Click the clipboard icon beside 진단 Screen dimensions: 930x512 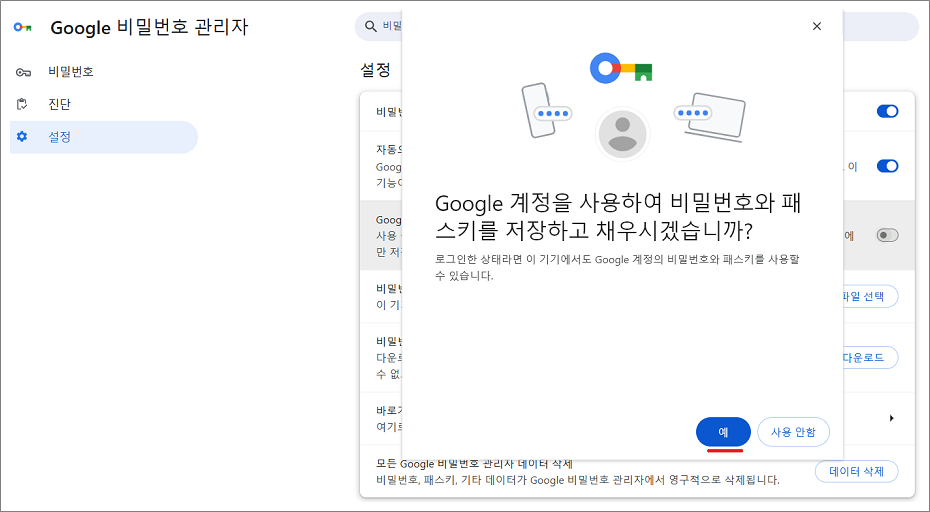click(x=22, y=104)
